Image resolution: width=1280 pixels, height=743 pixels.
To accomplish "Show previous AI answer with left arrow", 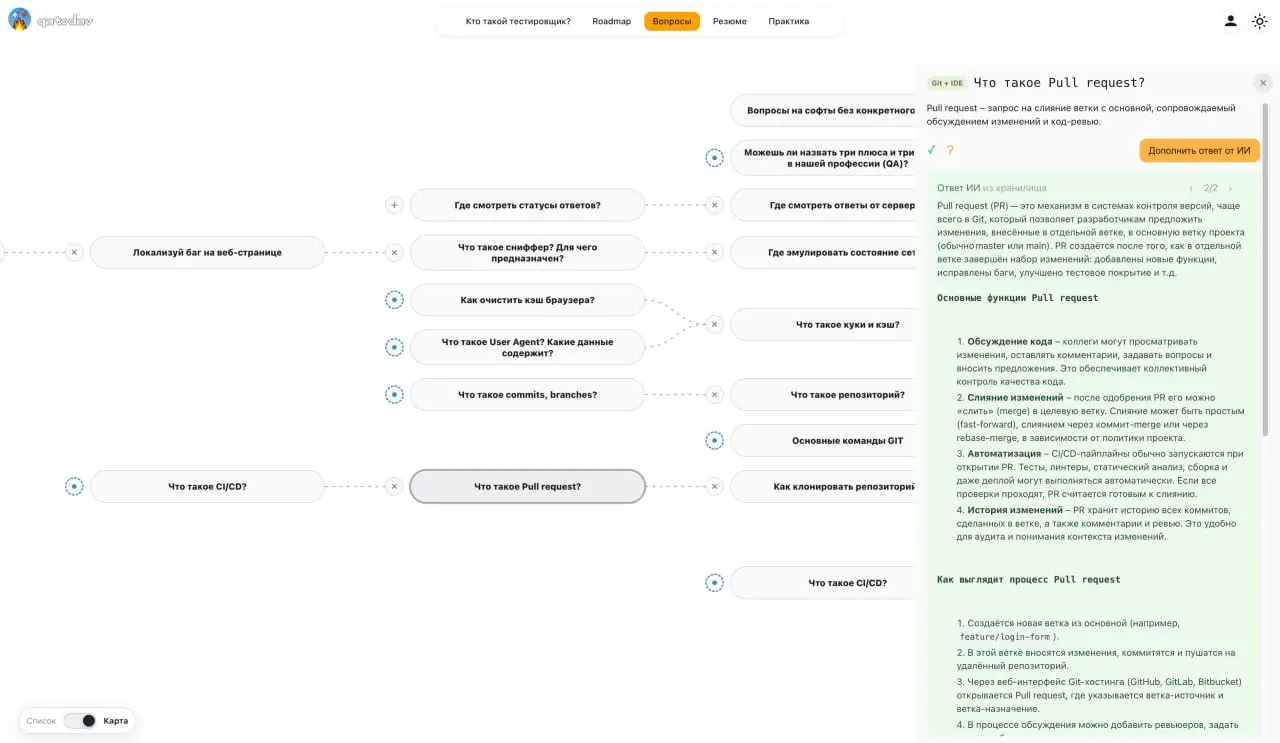I will pos(1191,188).
